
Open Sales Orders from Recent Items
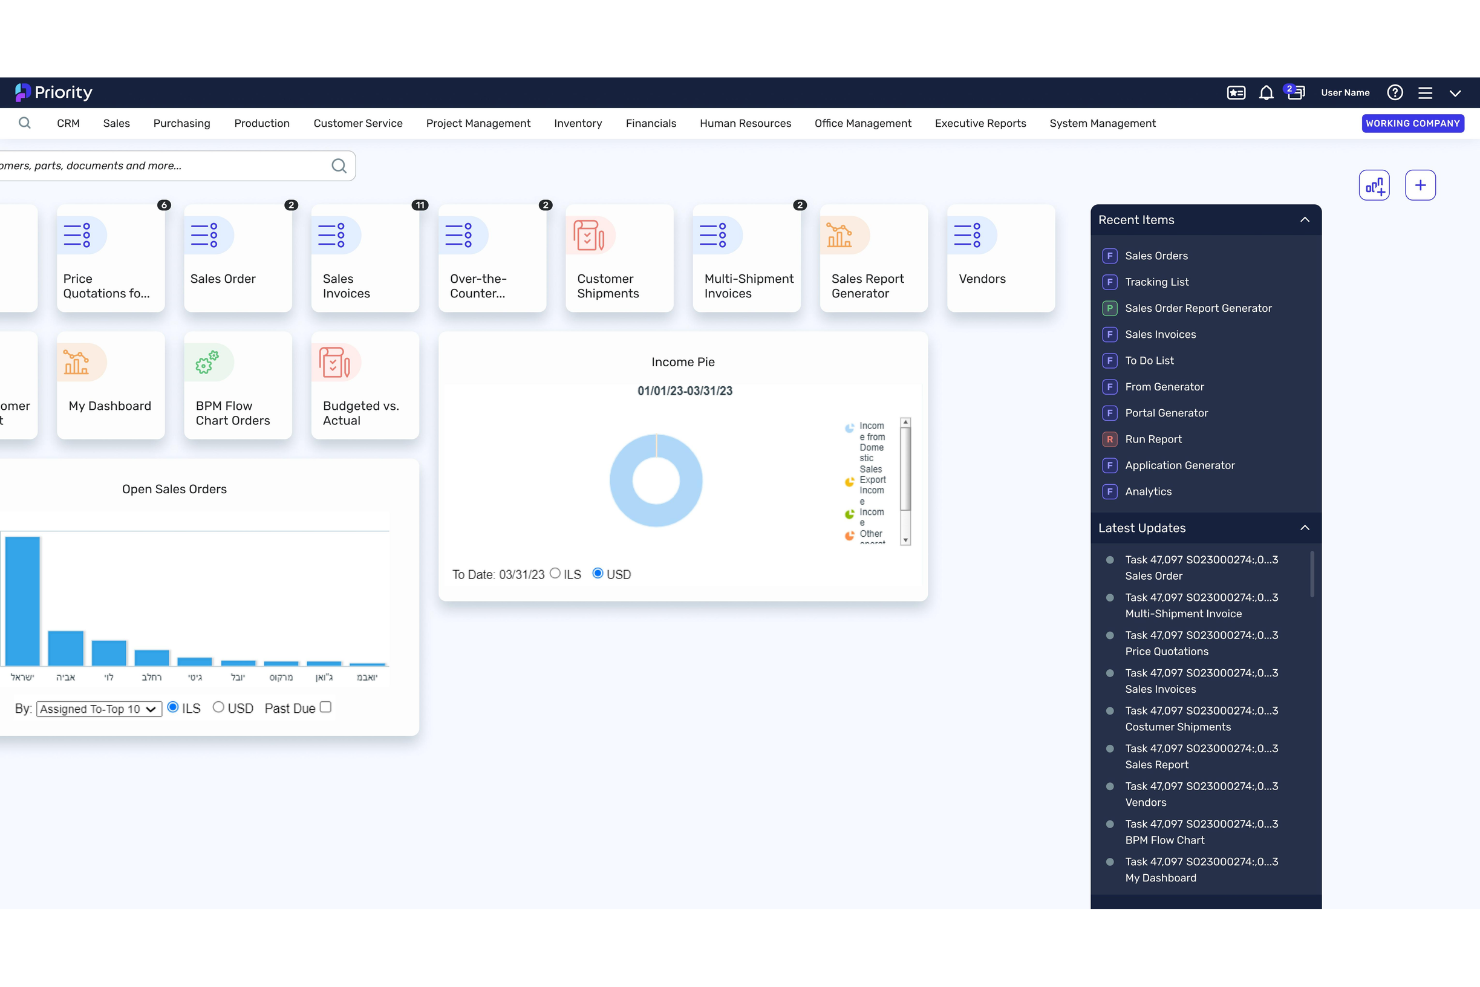pyautogui.click(x=1157, y=255)
